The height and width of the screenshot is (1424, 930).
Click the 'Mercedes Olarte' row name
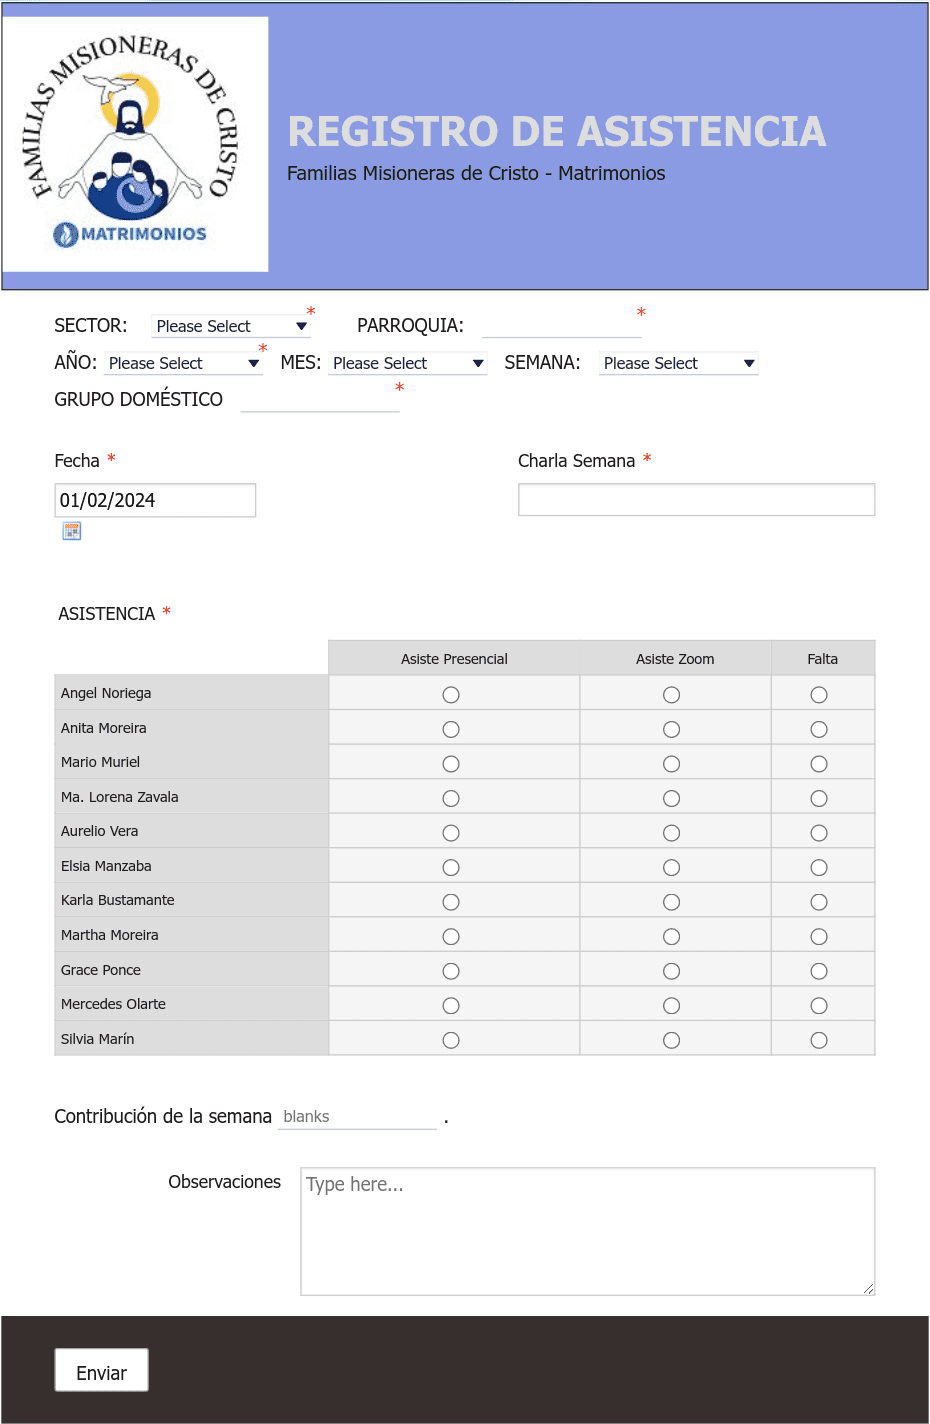point(113,1004)
